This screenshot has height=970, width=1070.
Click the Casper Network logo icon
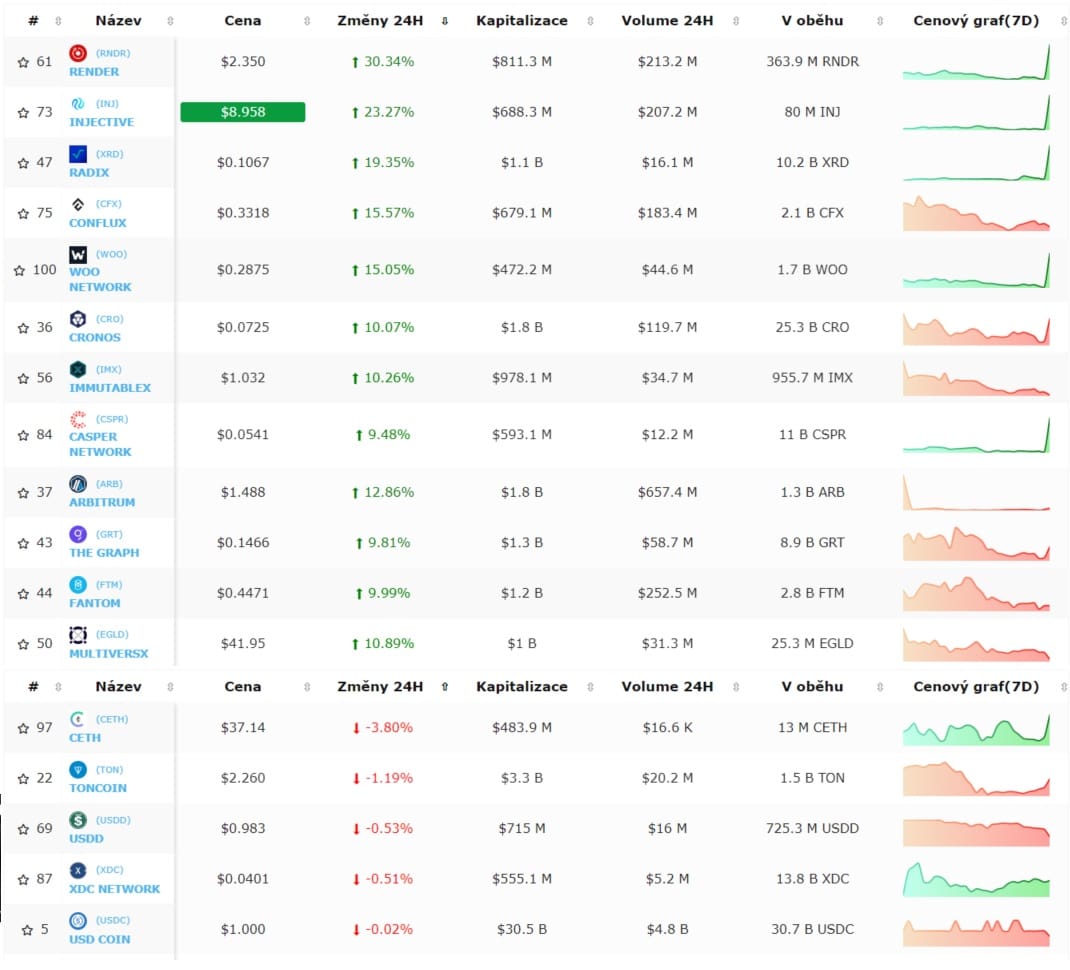click(x=78, y=418)
